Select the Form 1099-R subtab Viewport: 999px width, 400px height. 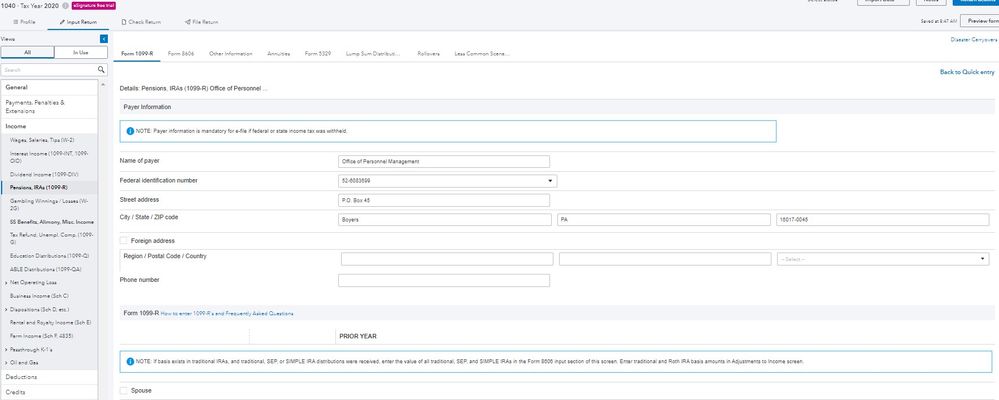coord(137,54)
